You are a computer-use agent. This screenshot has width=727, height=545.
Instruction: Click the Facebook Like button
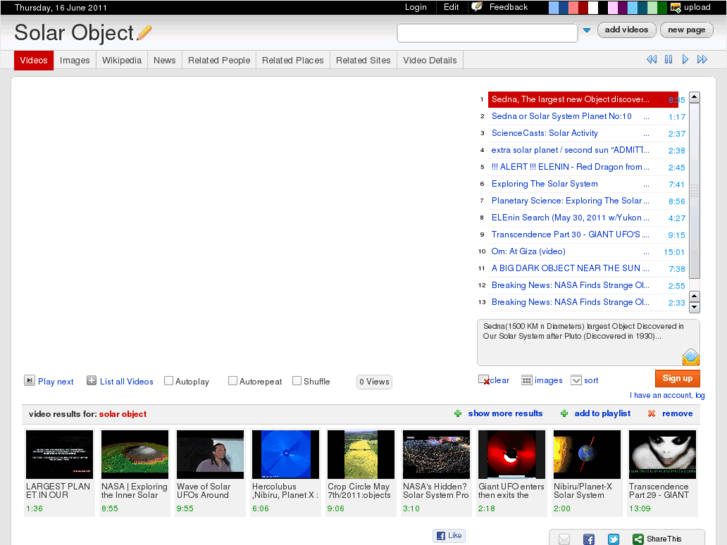point(449,535)
